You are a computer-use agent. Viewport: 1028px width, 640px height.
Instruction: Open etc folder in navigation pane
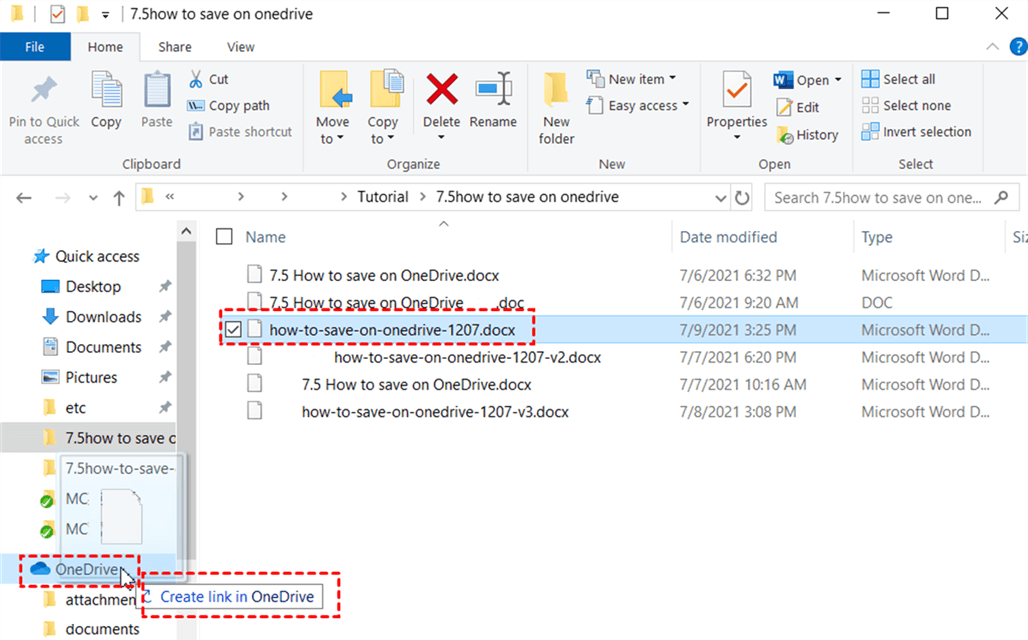(75, 408)
